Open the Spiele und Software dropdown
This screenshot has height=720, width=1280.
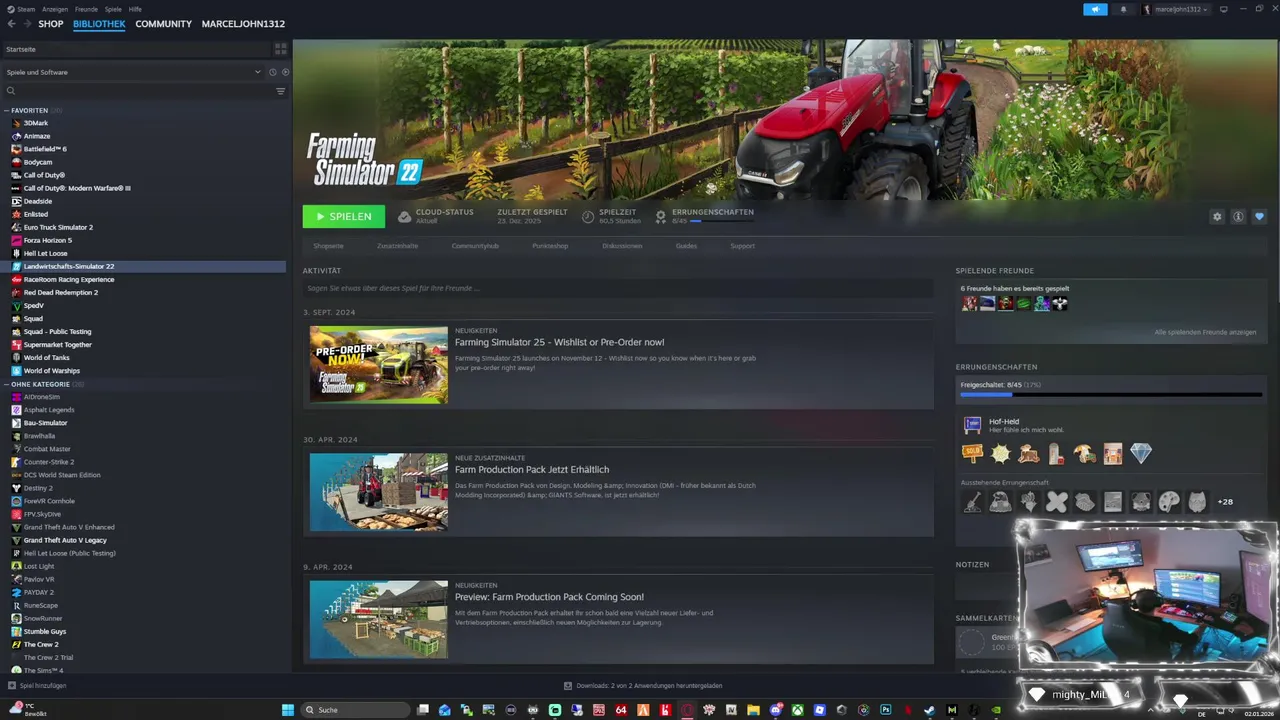tap(133, 72)
